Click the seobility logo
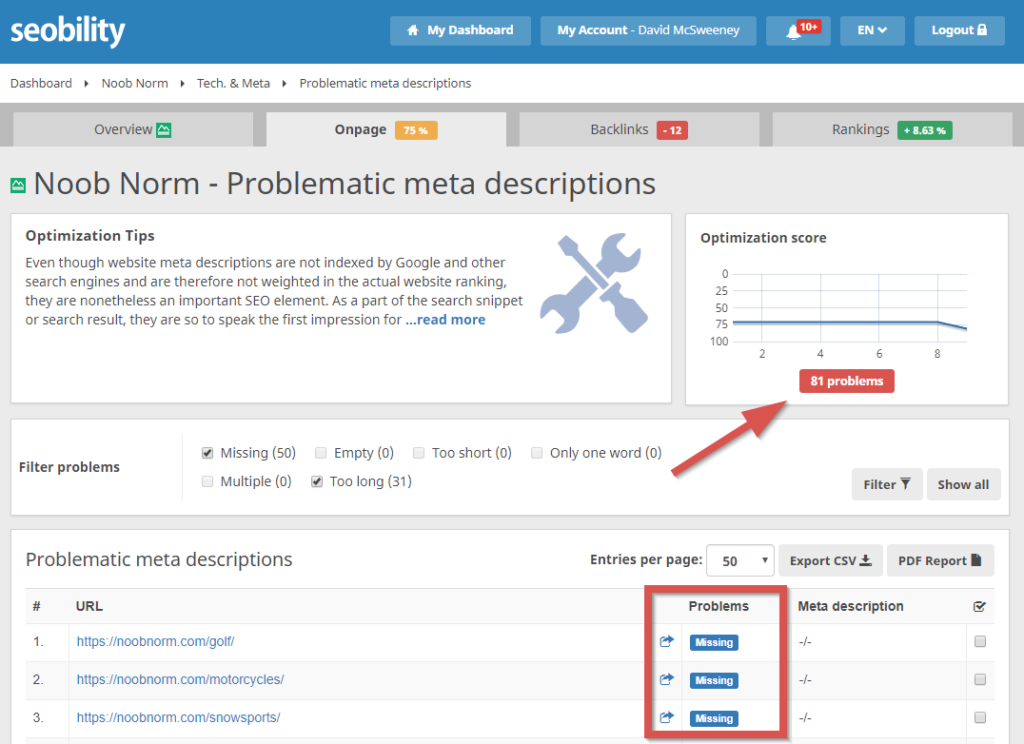The width and height of the screenshot is (1024, 744). 67,31
